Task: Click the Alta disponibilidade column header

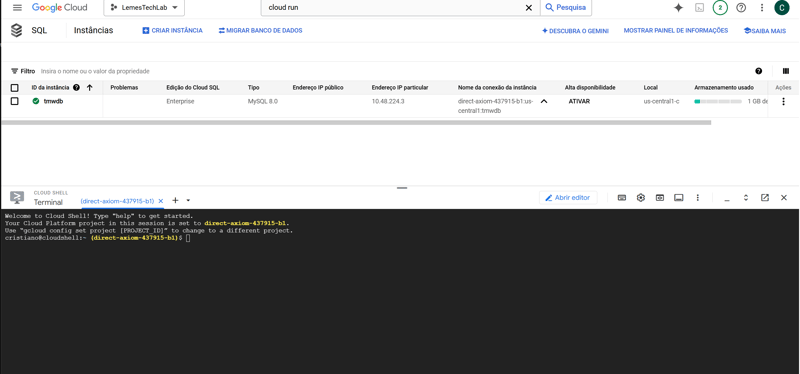Action: point(590,88)
